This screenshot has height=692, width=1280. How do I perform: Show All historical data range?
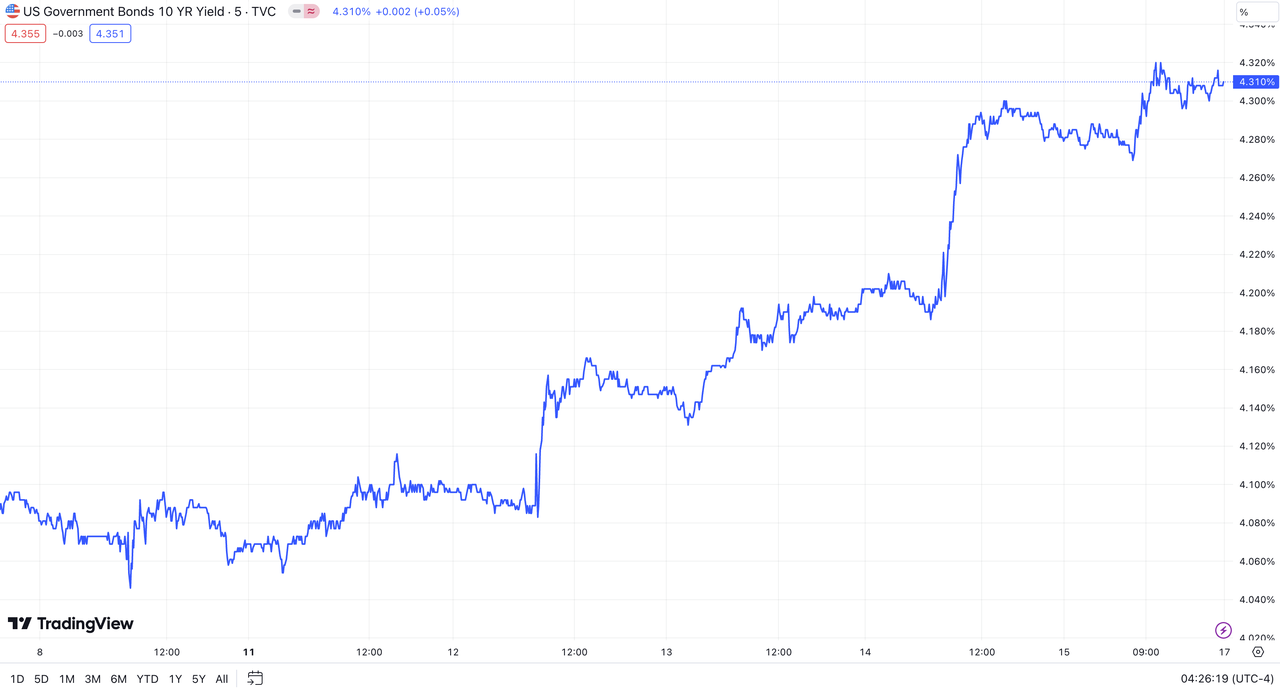click(x=222, y=679)
